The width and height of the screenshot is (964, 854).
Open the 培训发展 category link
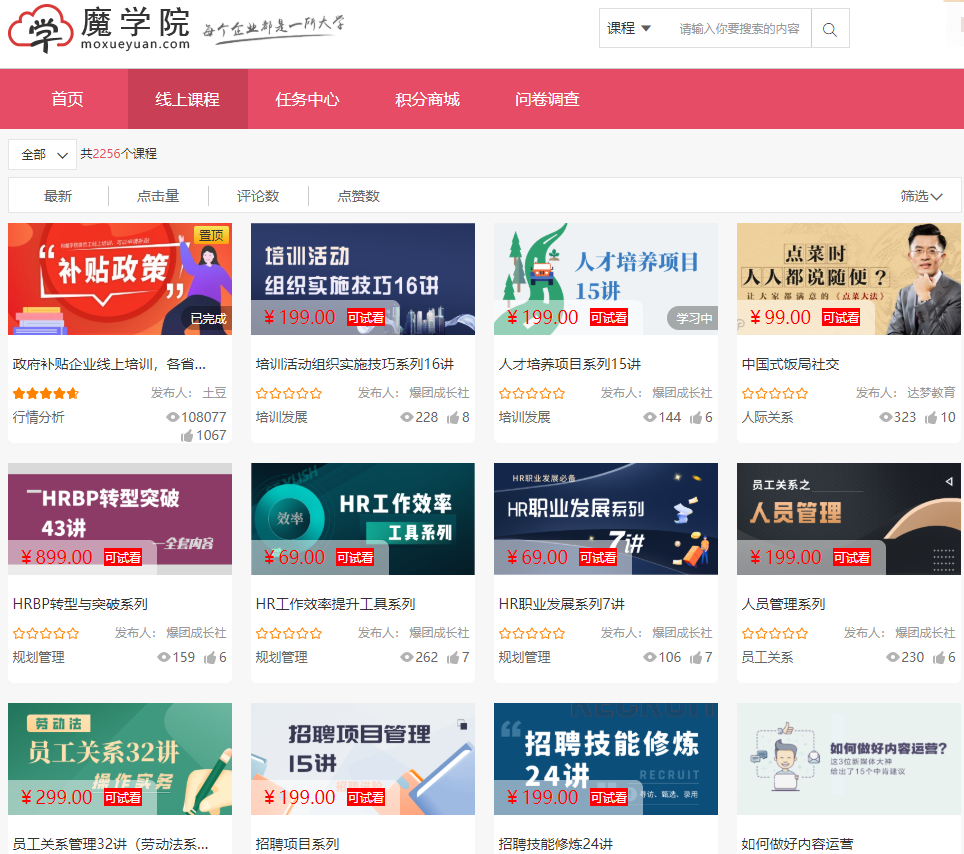point(279,417)
